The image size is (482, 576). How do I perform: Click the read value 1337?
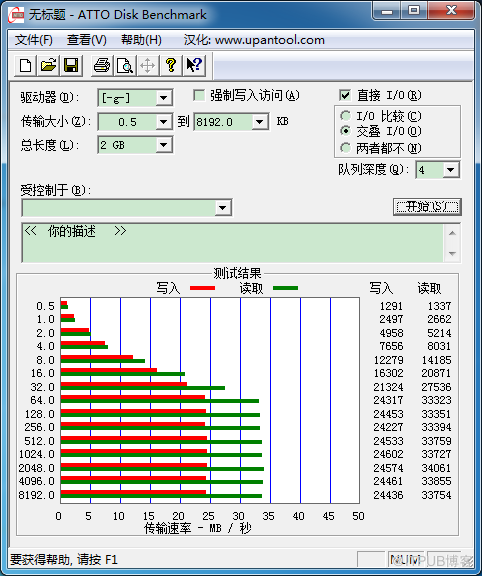tap(439, 306)
